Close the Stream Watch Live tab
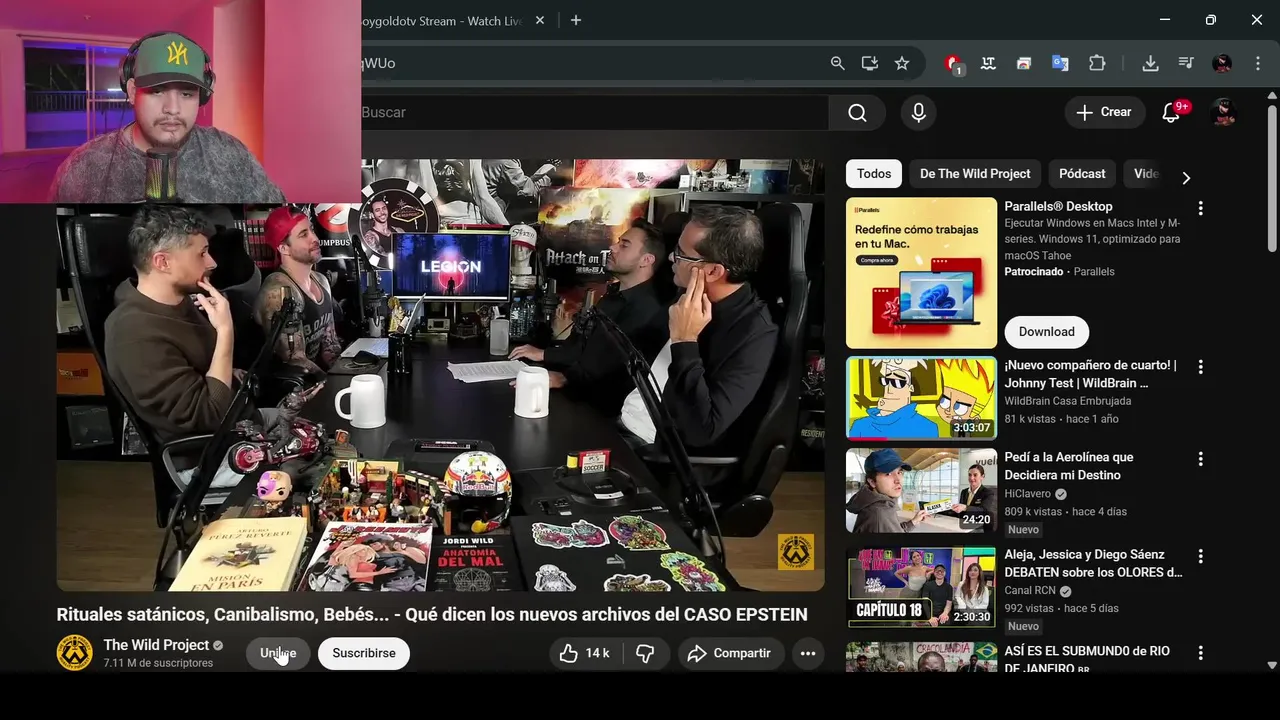 coord(540,20)
